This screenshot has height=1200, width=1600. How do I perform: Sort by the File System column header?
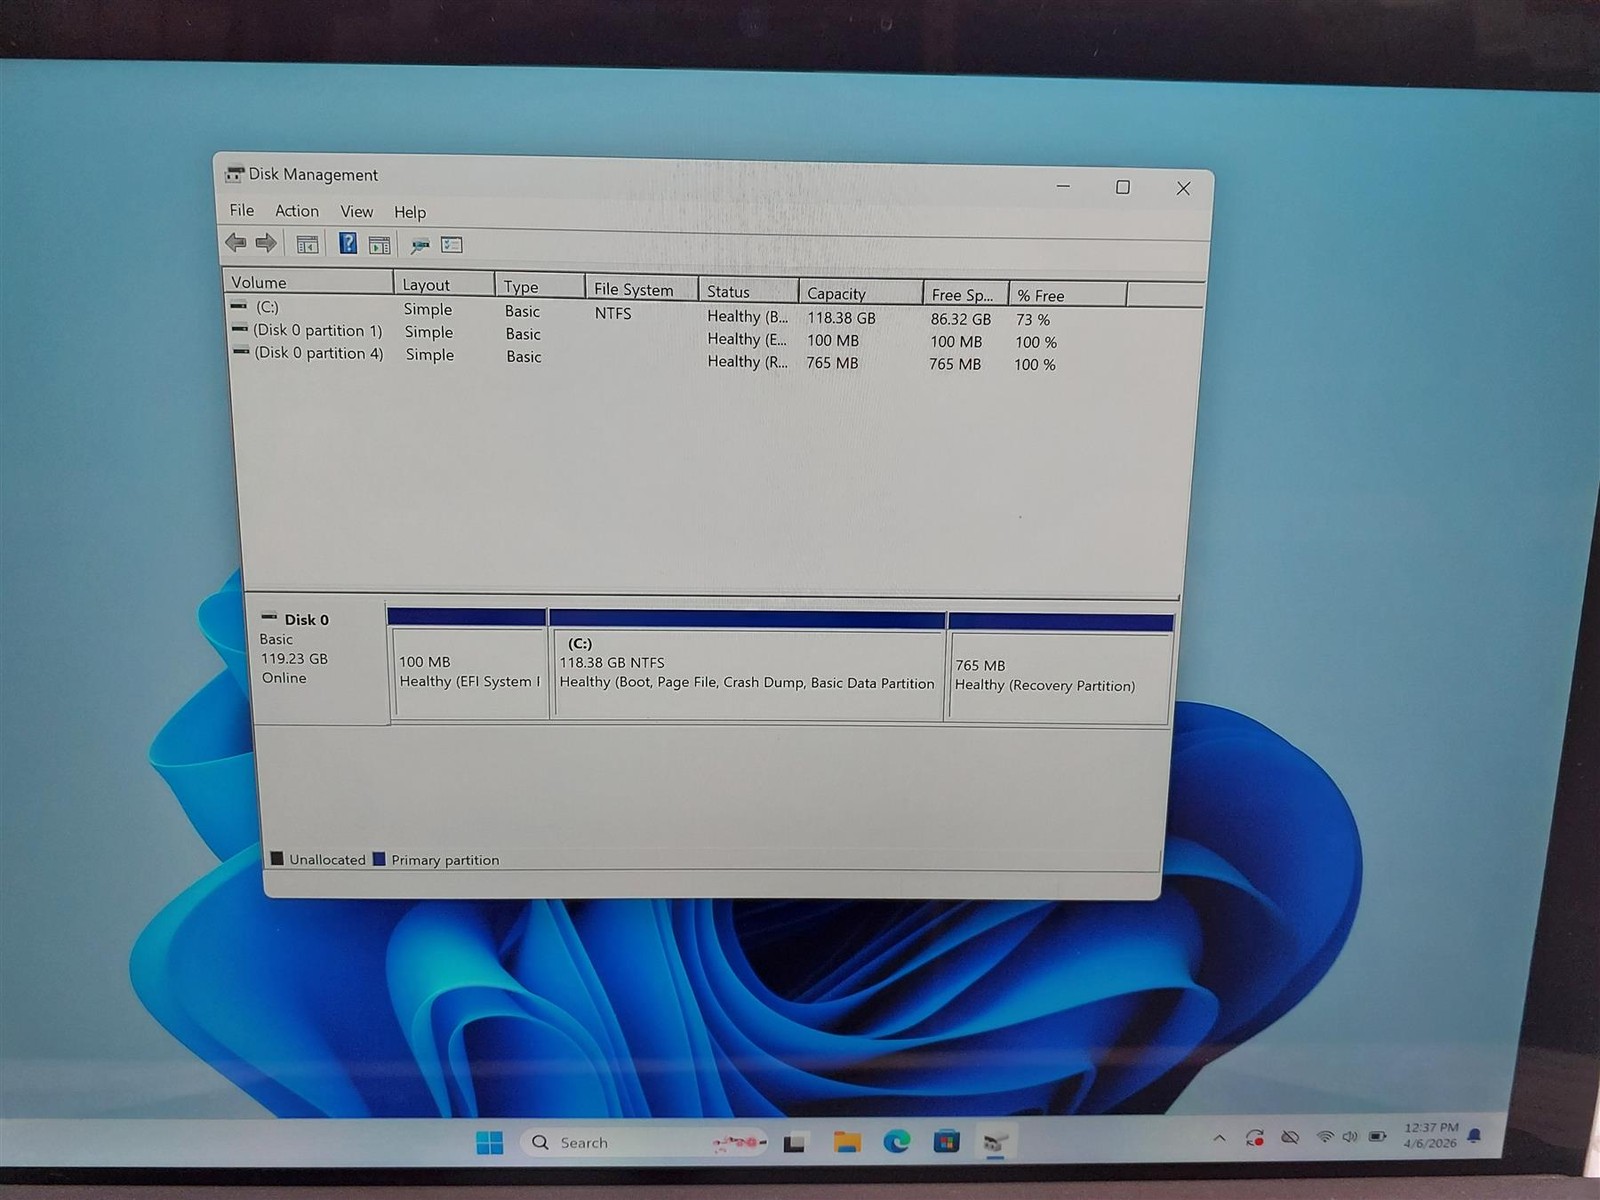pos(642,288)
